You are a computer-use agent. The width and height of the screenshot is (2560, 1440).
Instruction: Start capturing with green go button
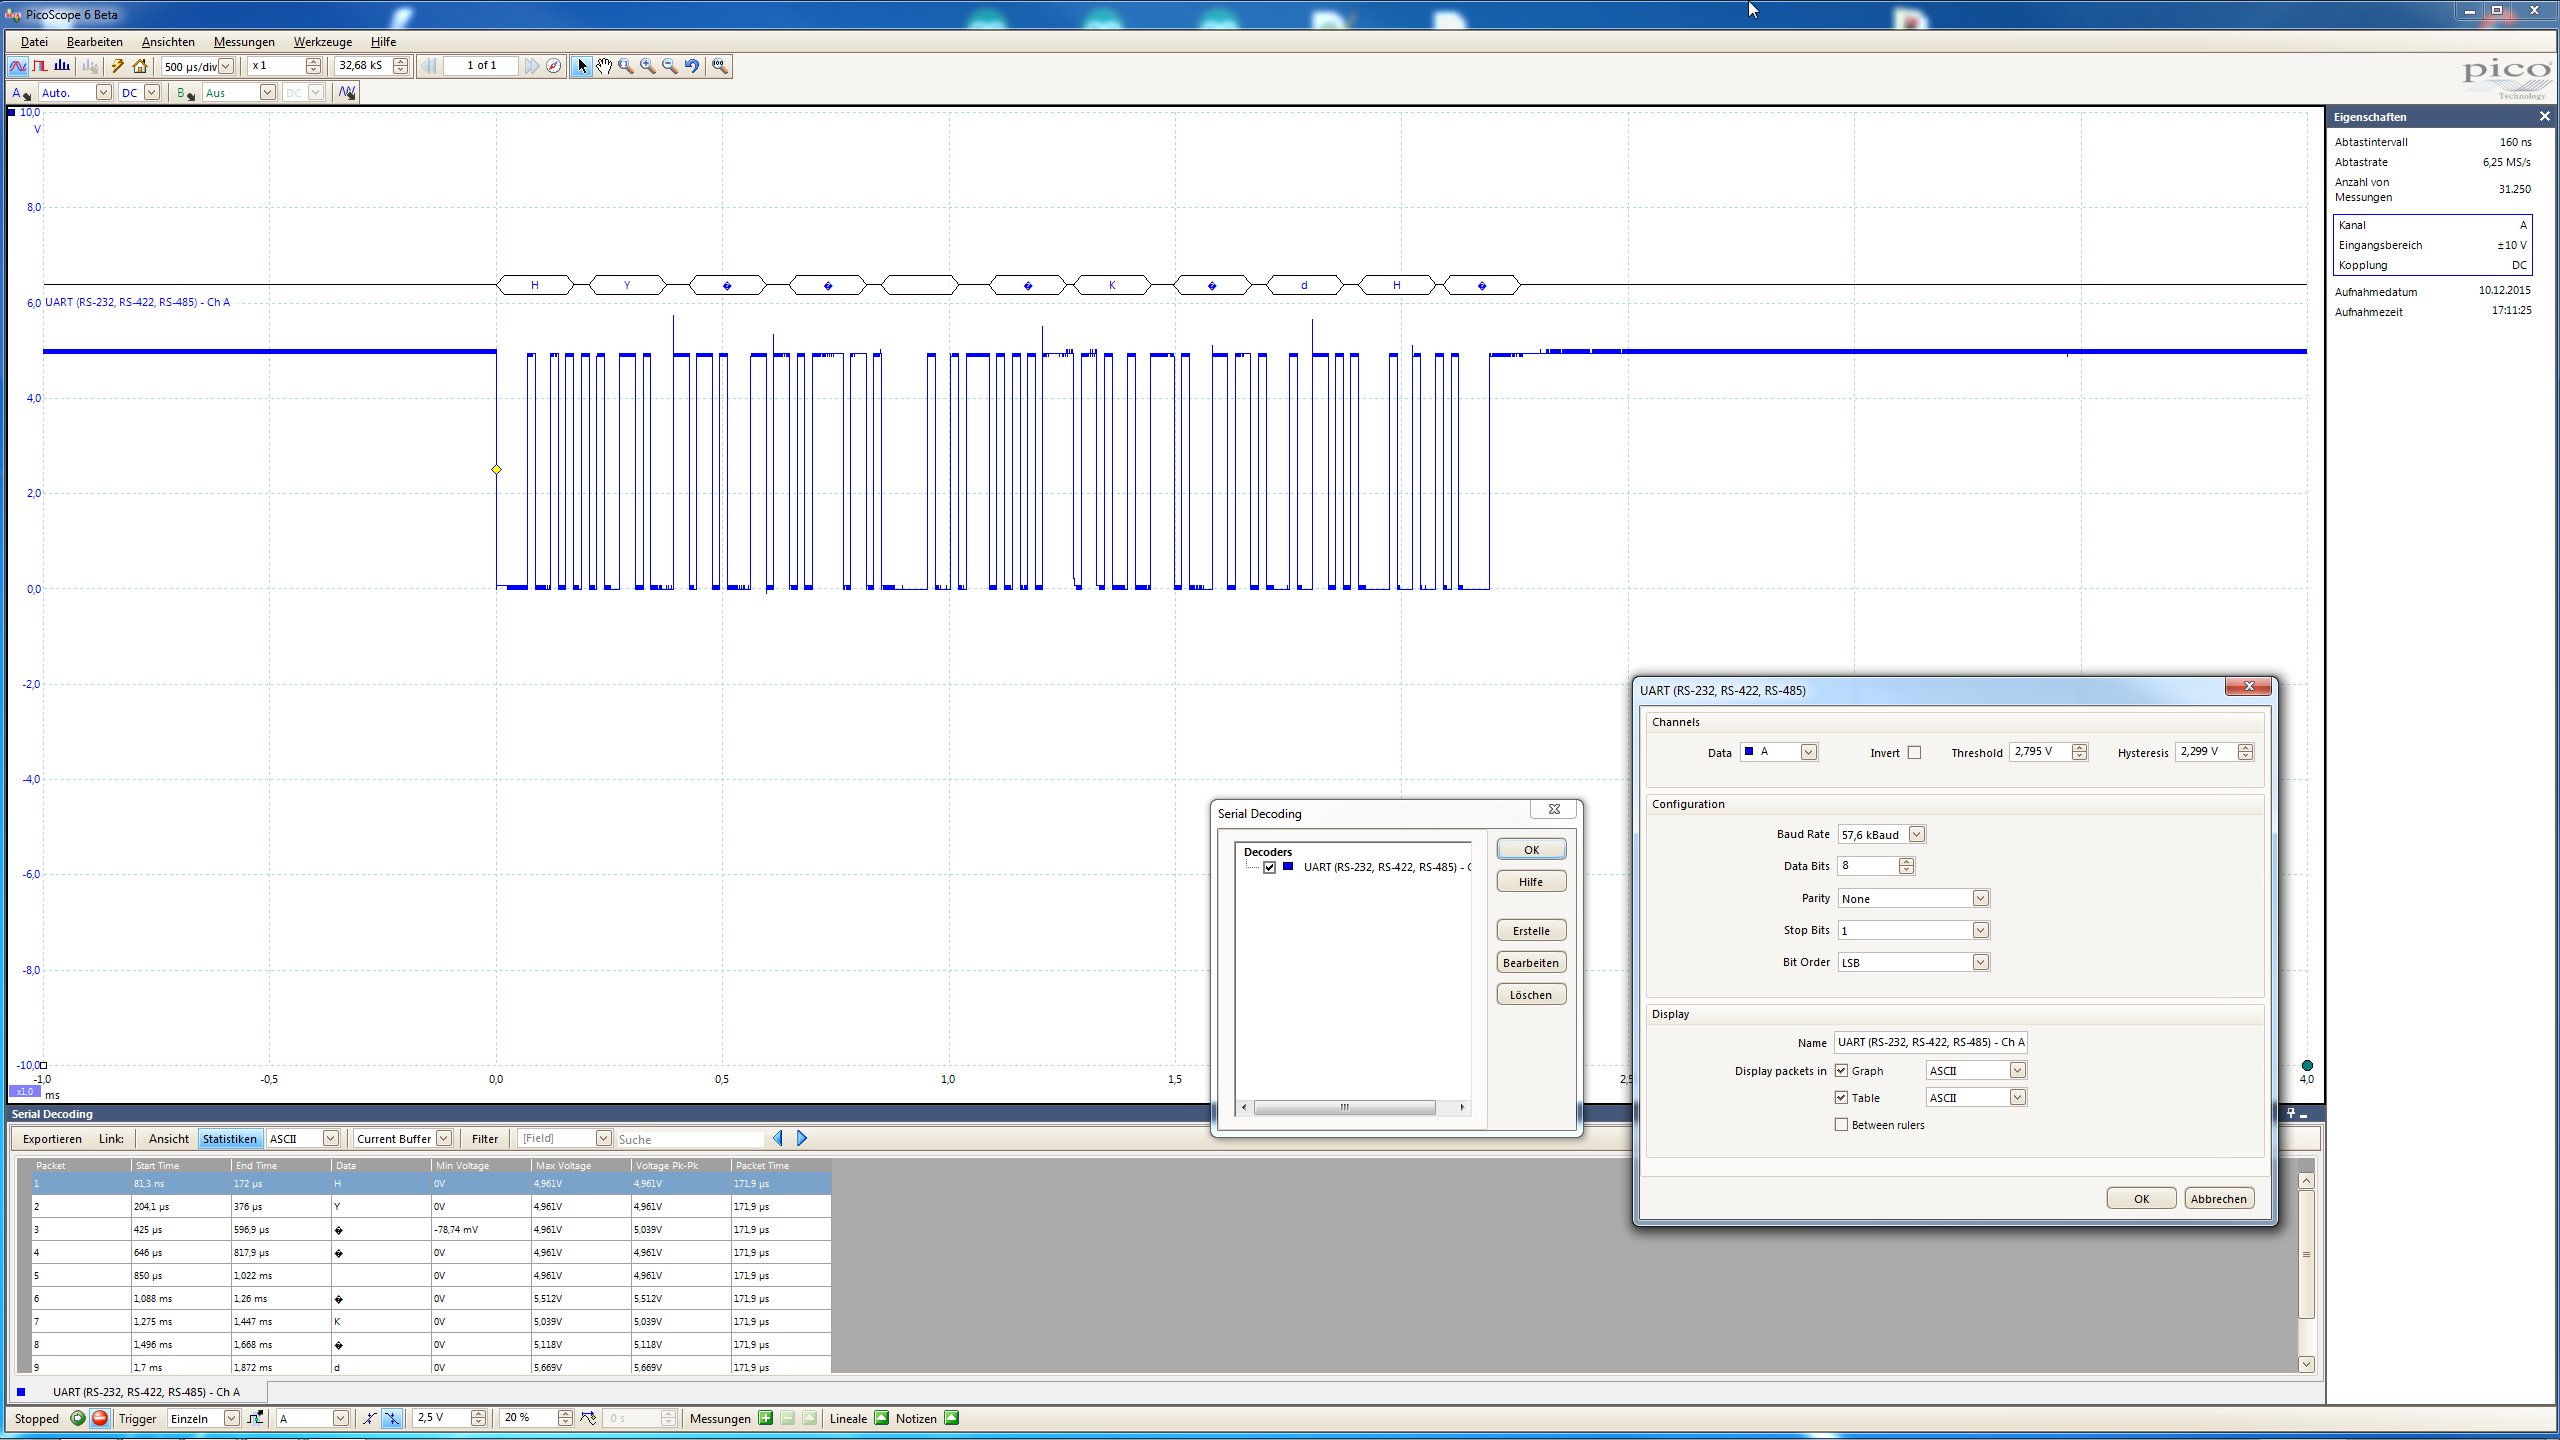click(77, 1418)
